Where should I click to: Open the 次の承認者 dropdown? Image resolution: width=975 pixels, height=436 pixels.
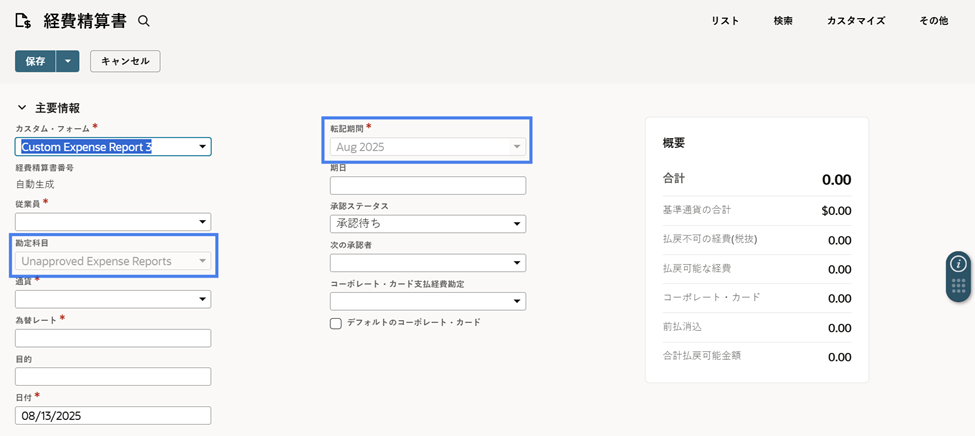point(428,262)
